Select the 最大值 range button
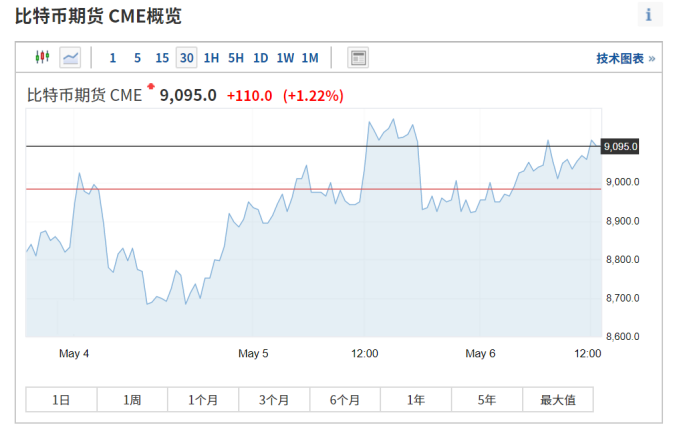 pos(558,400)
